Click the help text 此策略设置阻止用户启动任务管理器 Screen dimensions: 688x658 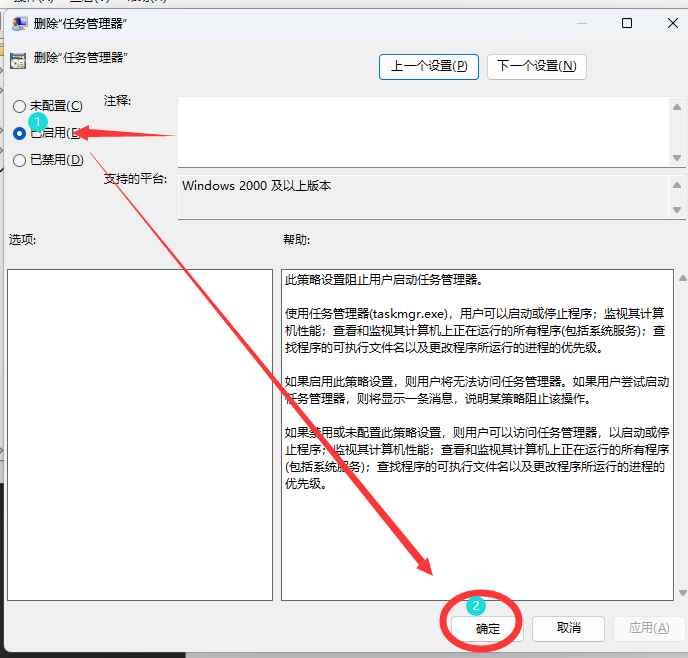click(384, 279)
